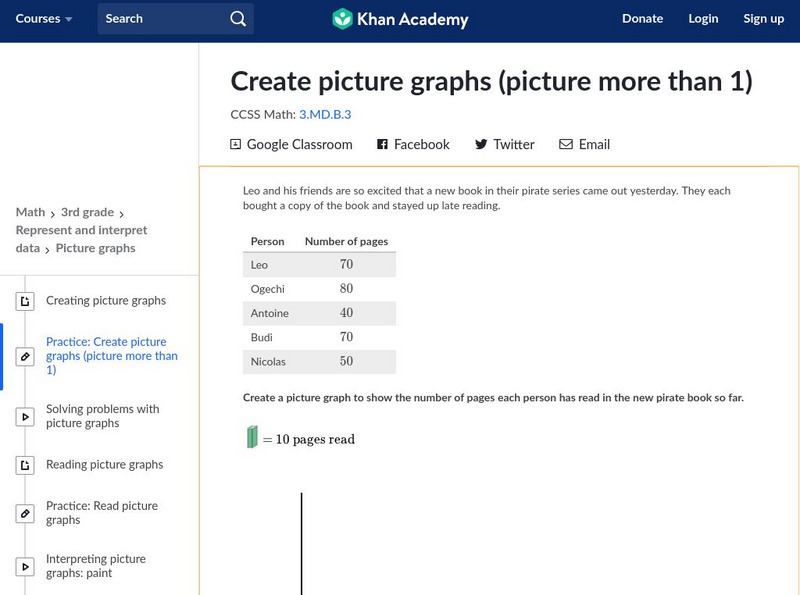This screenshot has width=800, height=595.
Task: Click the Solving problems video play icon
Action: click(25, 416)
